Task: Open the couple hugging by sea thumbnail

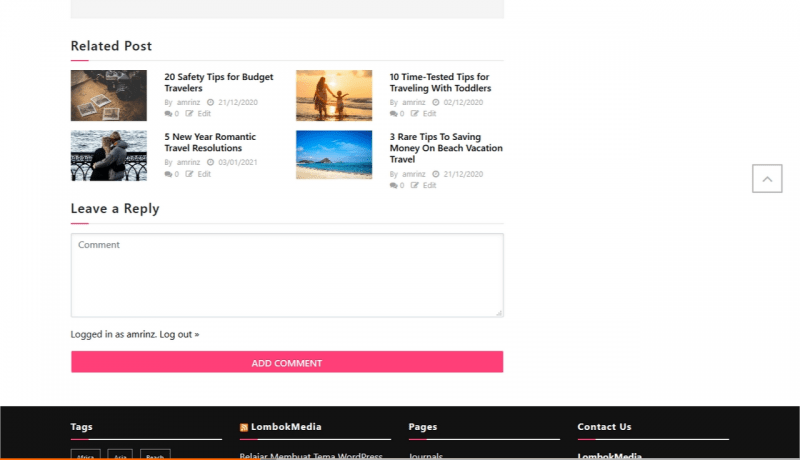Action: click(109, 156)
